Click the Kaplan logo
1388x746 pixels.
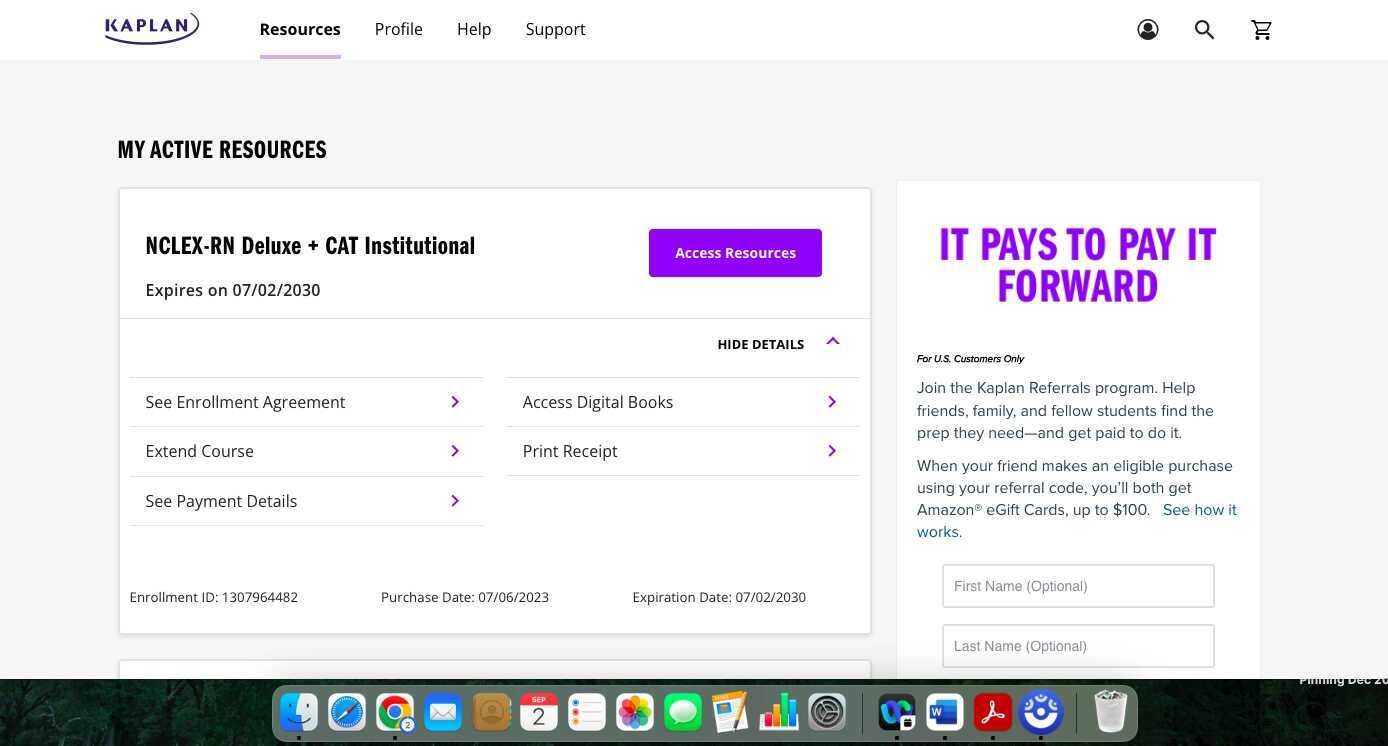(151, 28)
